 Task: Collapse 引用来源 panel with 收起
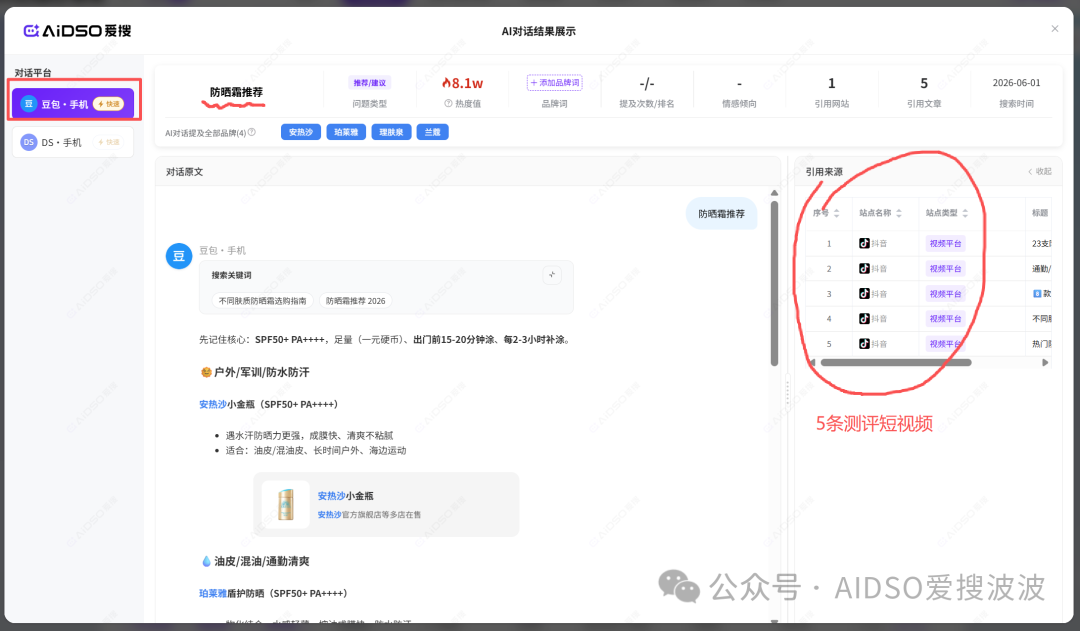pos(1040,172)
